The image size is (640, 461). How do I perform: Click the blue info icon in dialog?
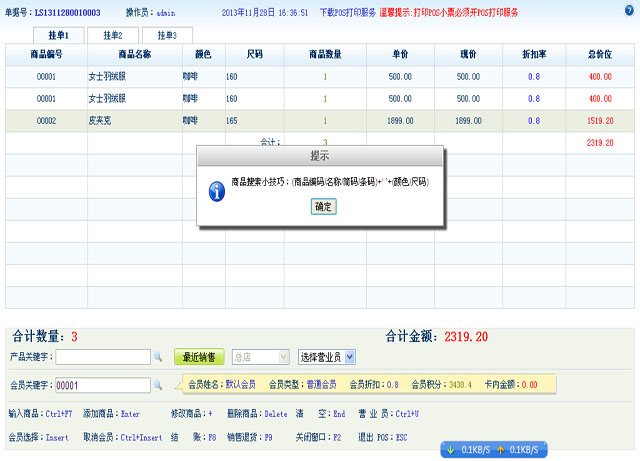[215, 191]
